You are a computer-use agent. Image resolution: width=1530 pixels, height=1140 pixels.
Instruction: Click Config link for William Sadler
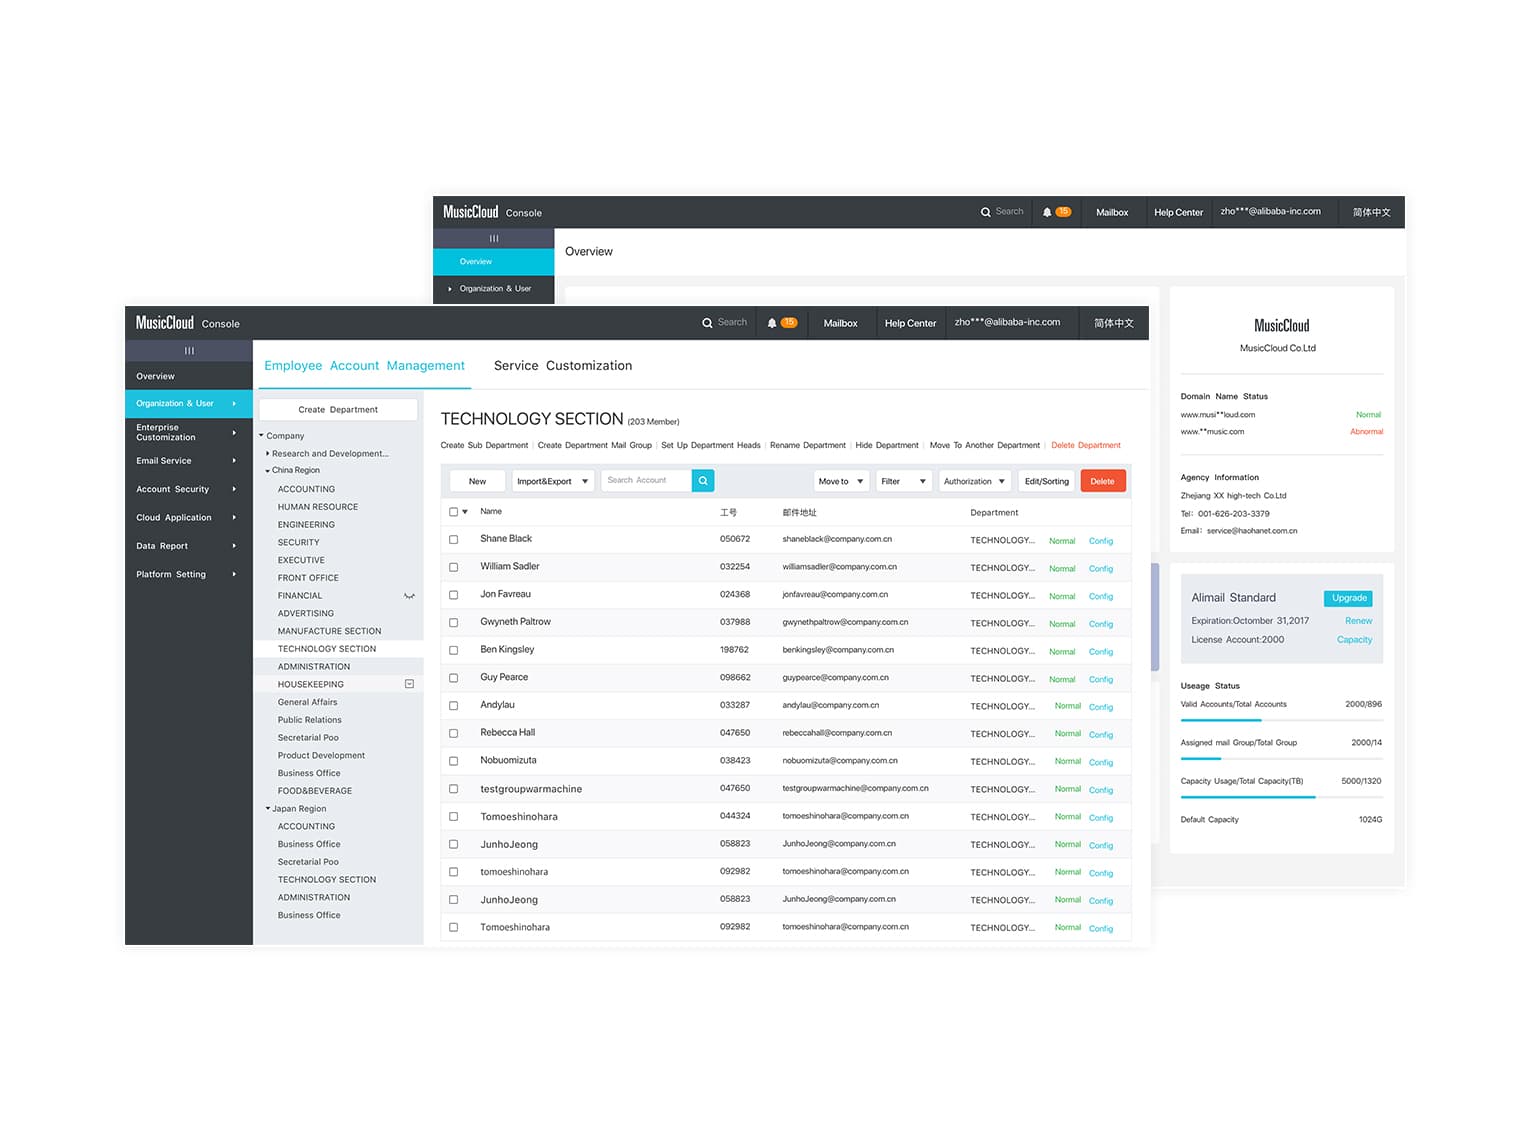click(x=1100, y=569)
